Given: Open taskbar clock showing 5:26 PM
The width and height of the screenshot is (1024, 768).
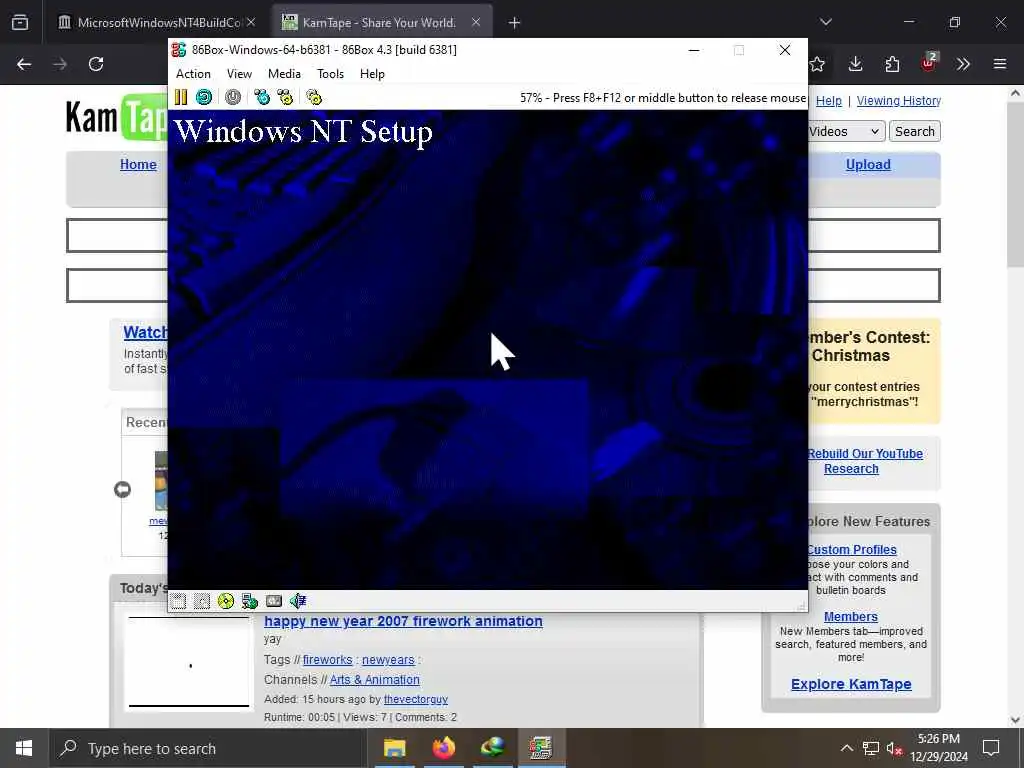Looking at the screenshot, I should pos(938,748).
